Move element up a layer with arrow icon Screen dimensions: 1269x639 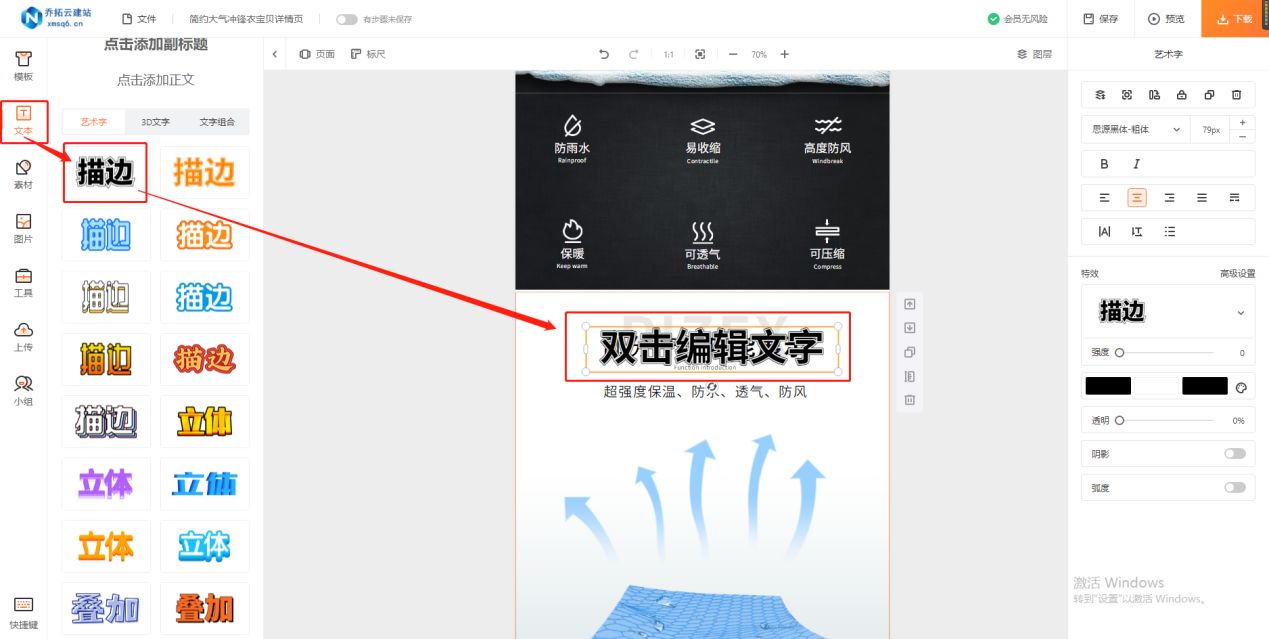coord(909,303)
